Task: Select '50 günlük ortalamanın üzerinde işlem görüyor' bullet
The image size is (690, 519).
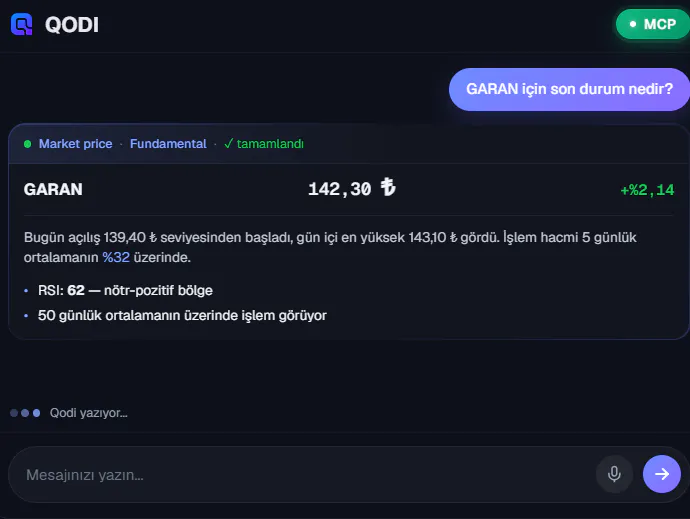Action: [182, 316]
